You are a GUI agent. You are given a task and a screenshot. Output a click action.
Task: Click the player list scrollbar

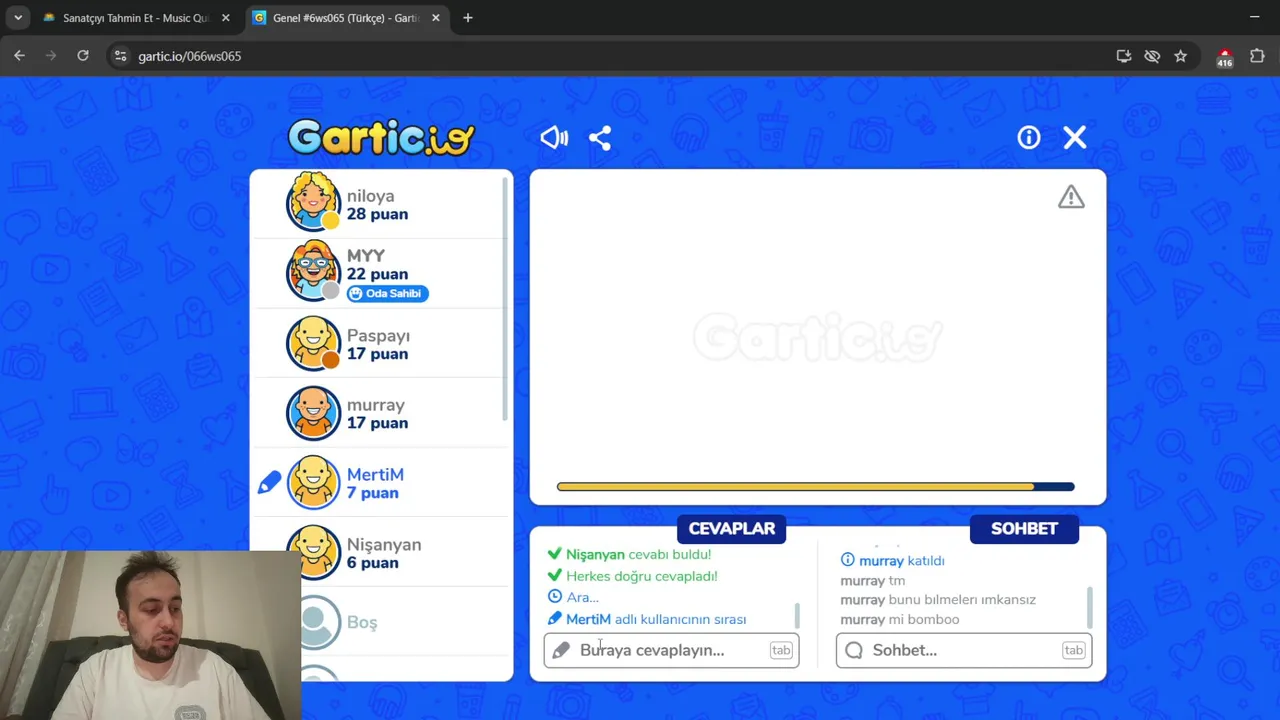[x=505, y=300]
